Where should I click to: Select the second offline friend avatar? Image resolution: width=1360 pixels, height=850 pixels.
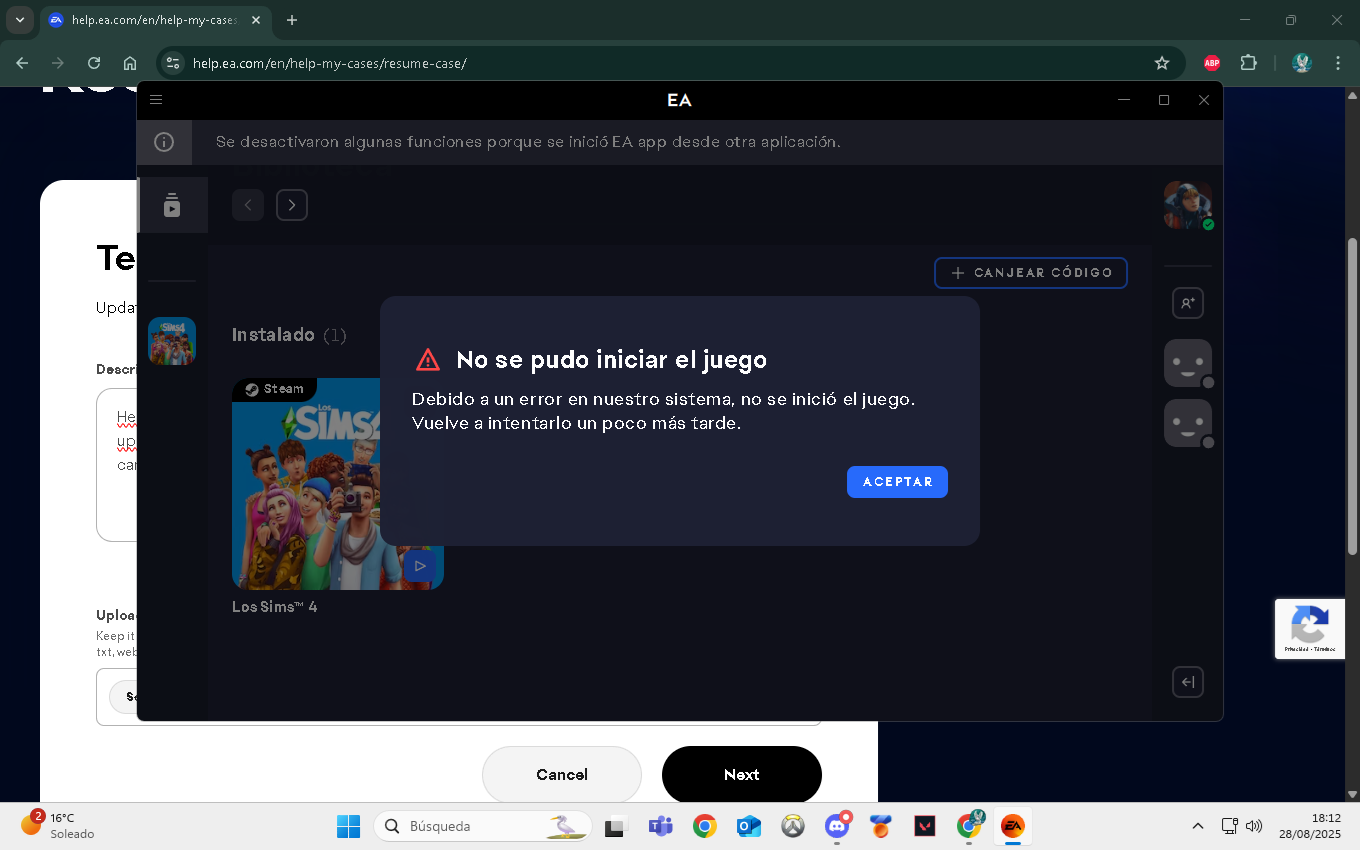click(1188, 423)
